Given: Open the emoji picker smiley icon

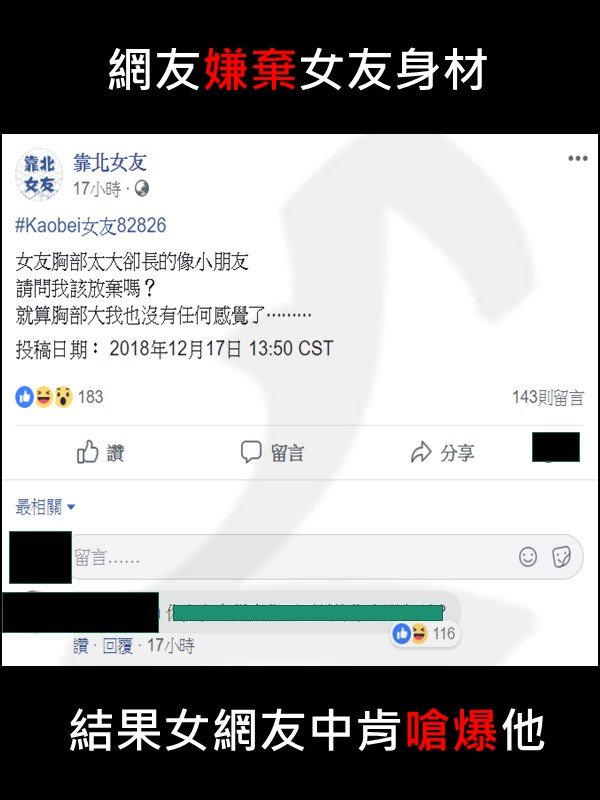Looking at the screenshot, I should point(528,557).
